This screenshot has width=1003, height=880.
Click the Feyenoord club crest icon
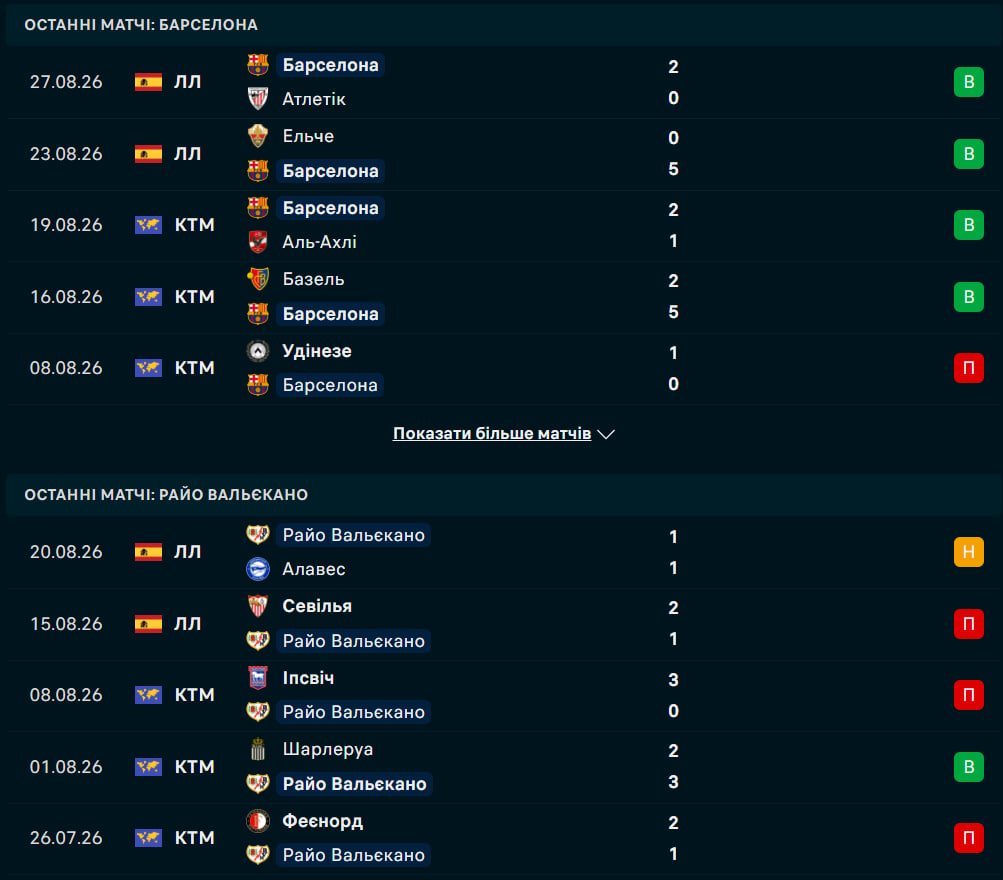click(x=258, y=821)
